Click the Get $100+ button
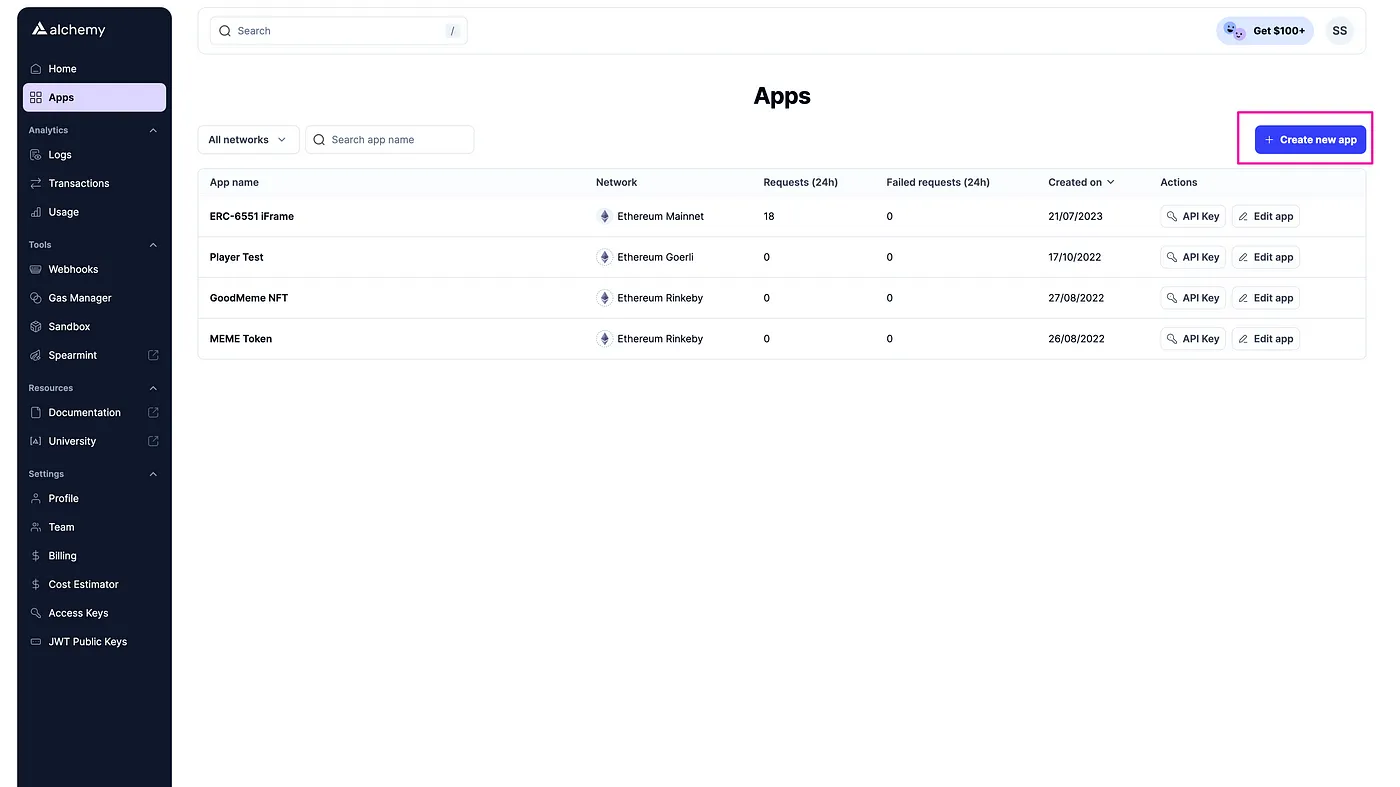This screenshot has height=787, width=1400. (1265, 31)
